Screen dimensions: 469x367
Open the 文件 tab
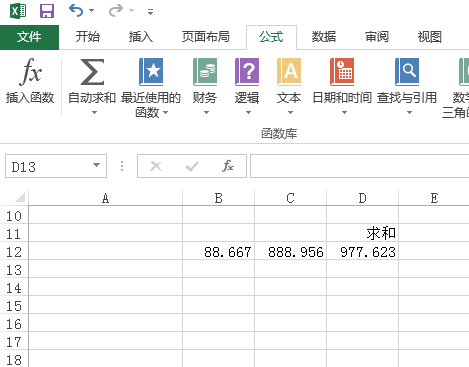tap(29, 37)
